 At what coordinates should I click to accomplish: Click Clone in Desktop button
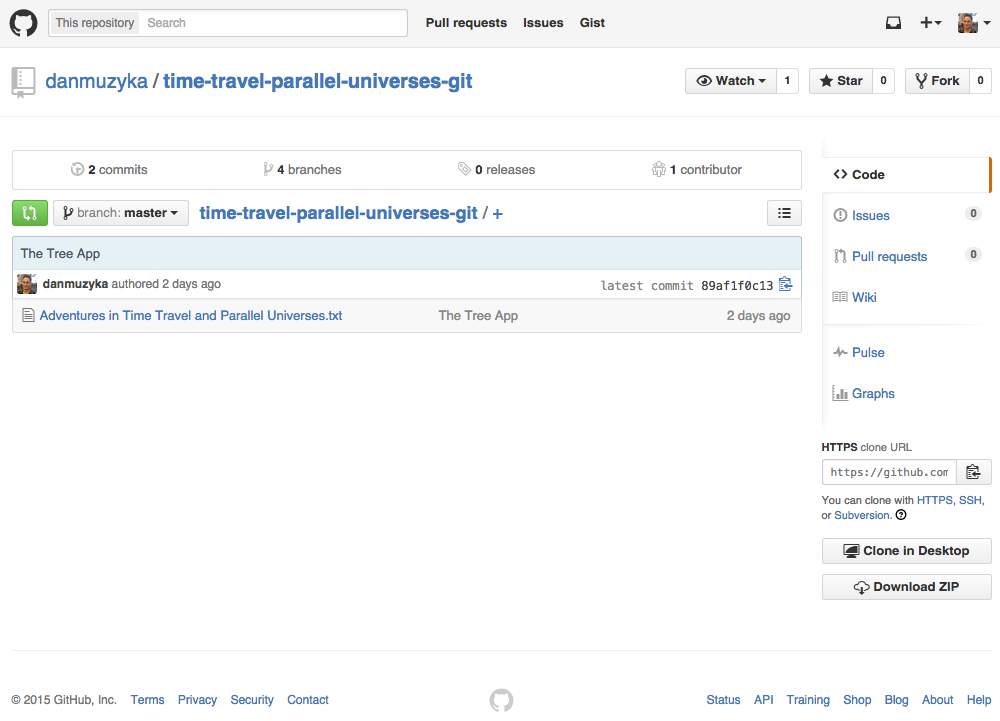pos(907,551)
